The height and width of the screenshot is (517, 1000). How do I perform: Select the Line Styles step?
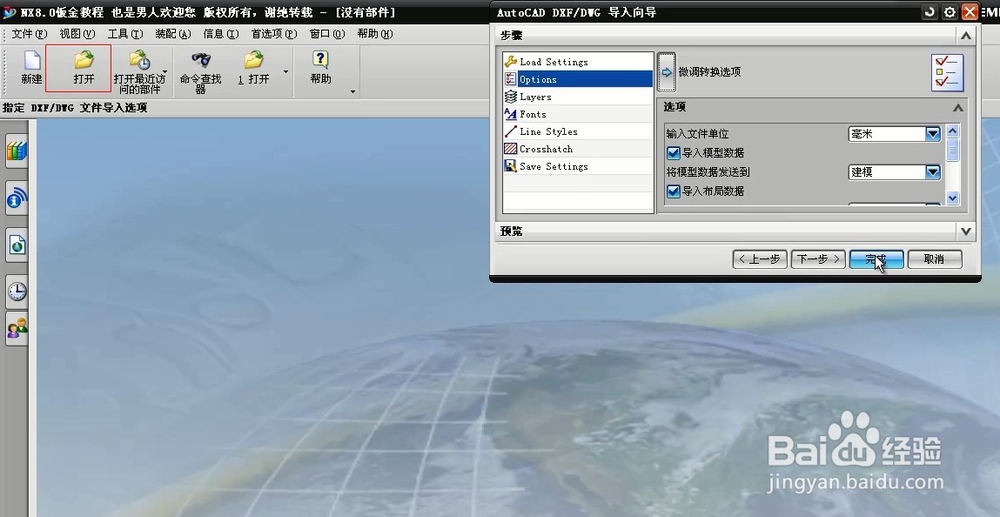pos(578,131)
